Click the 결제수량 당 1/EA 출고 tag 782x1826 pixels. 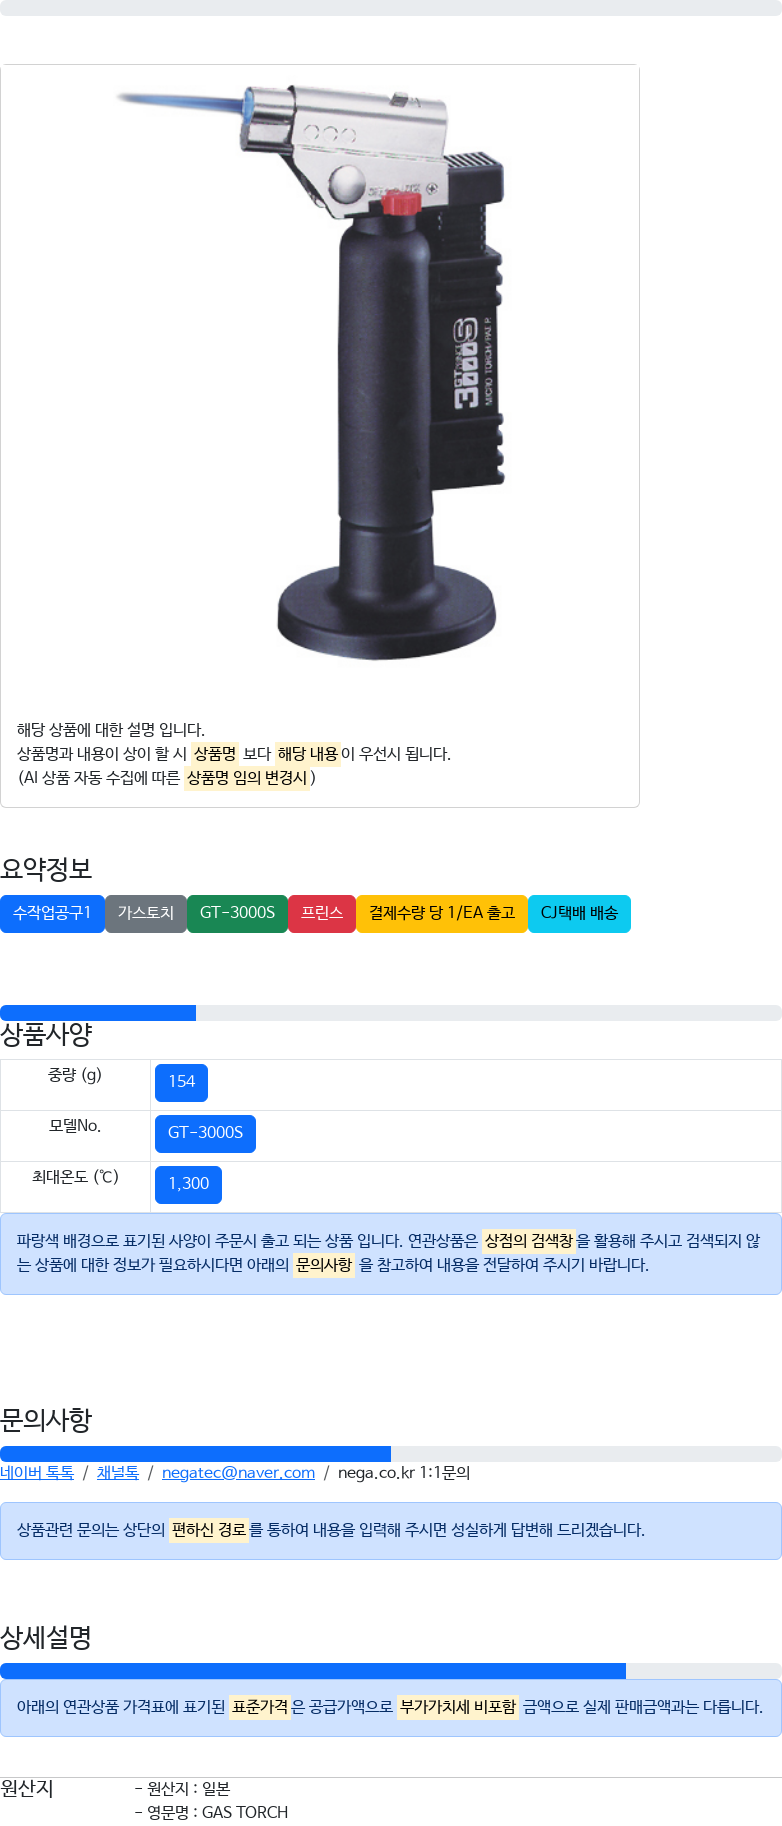tap(441, 913)
